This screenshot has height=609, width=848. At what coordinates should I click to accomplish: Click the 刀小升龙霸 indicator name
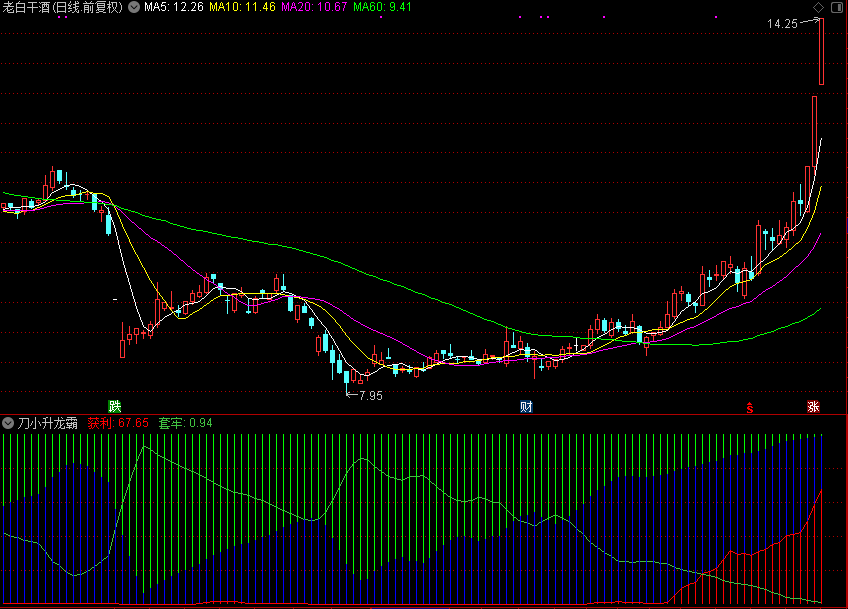pos(48,423)
